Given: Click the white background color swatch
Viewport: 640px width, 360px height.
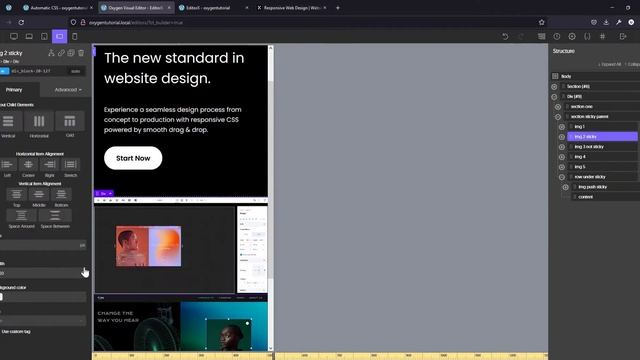Looking at the screenshot, I should pyautogui.click(x=1, y=297).
